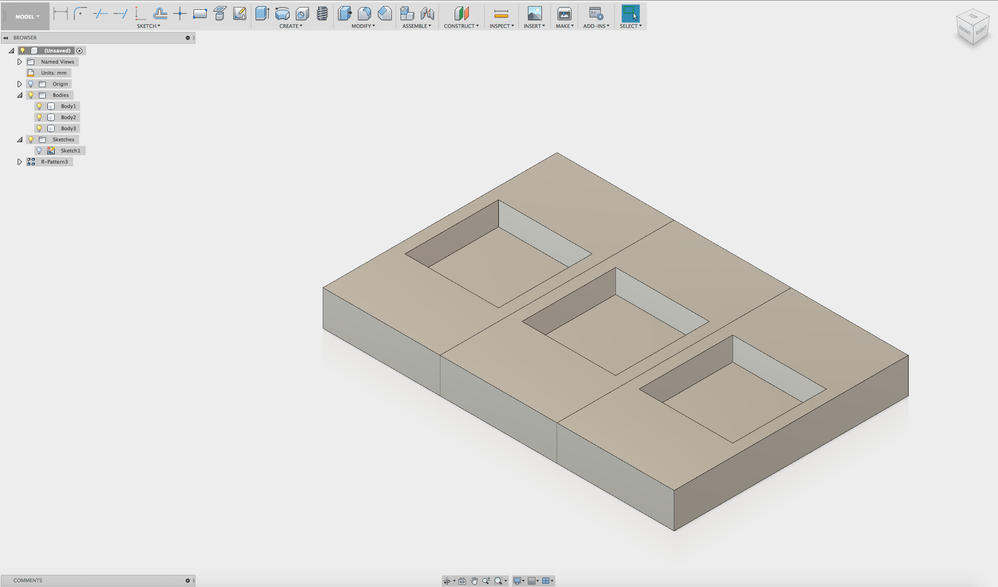Screen dimensions: 998x587
Task: Select the Coil tool in Create toolbar
Action: [x=322, y=13]
